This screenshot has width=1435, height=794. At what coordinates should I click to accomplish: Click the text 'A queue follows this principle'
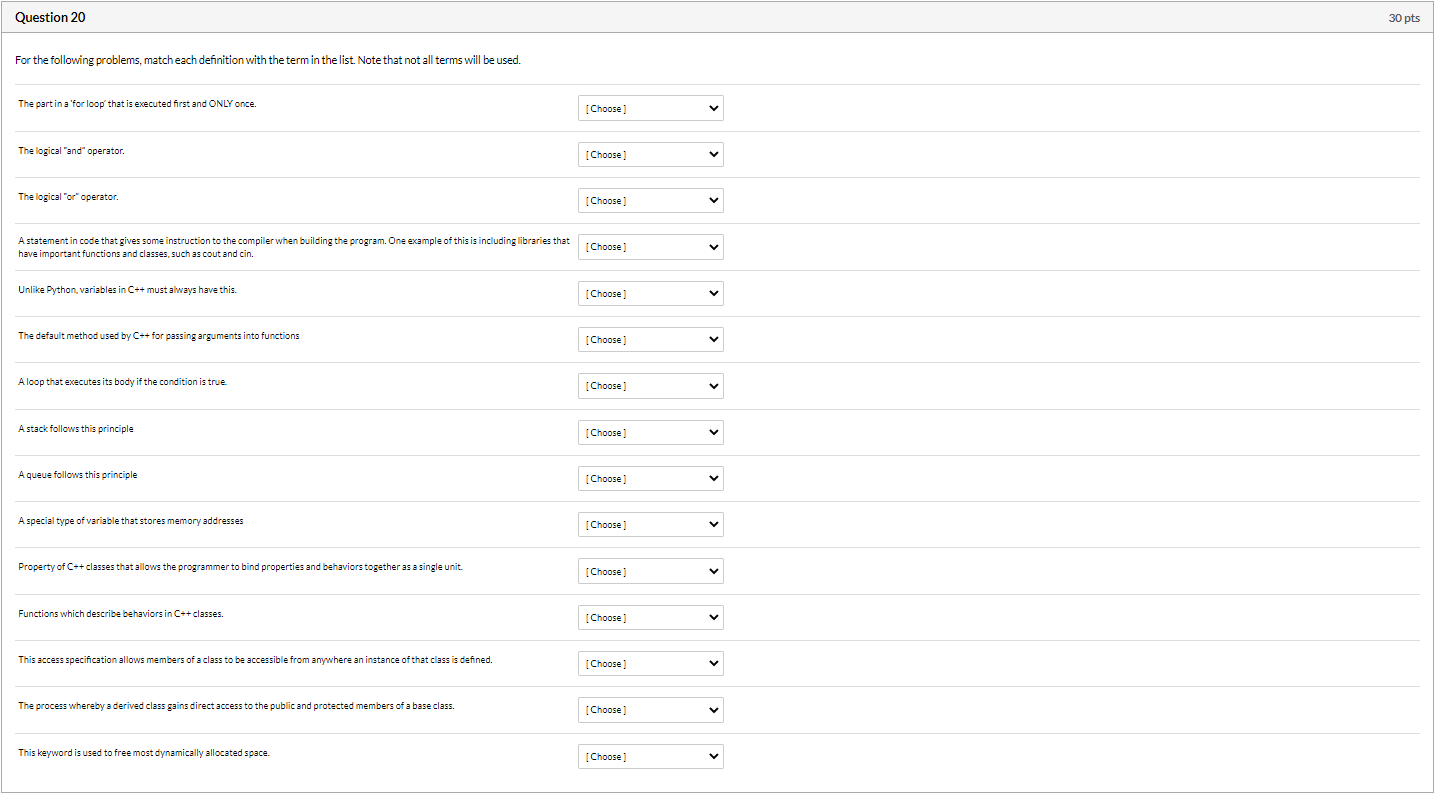[x=78, y=475]
